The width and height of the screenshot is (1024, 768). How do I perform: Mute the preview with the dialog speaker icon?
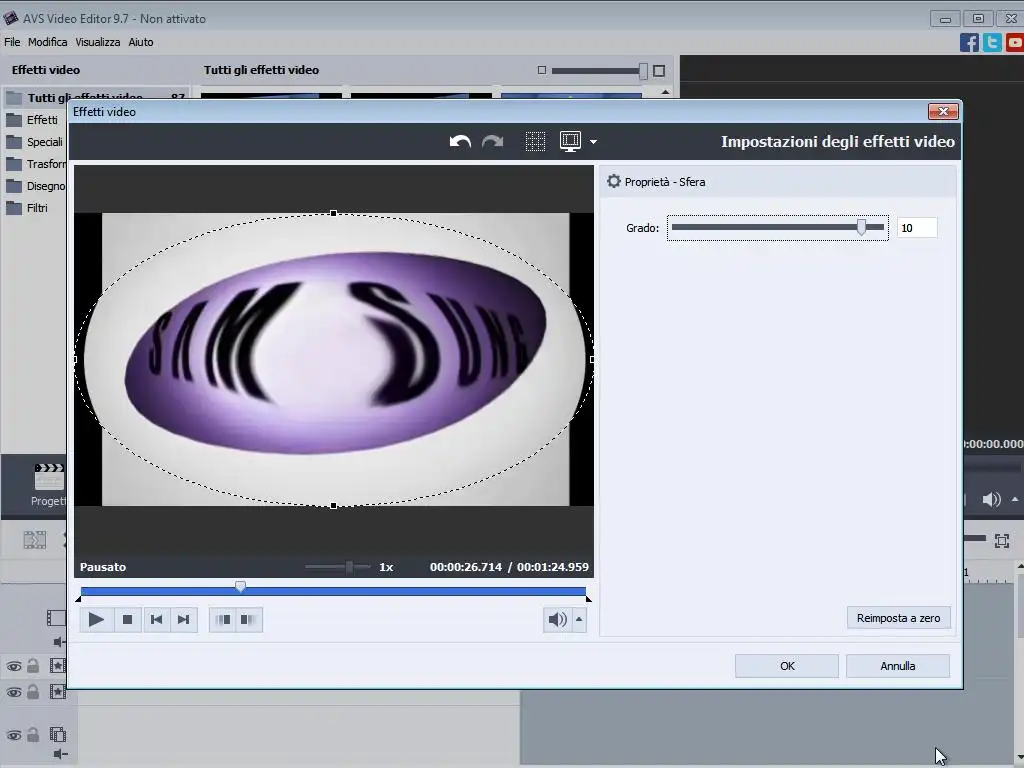click(x=557, y=620)
